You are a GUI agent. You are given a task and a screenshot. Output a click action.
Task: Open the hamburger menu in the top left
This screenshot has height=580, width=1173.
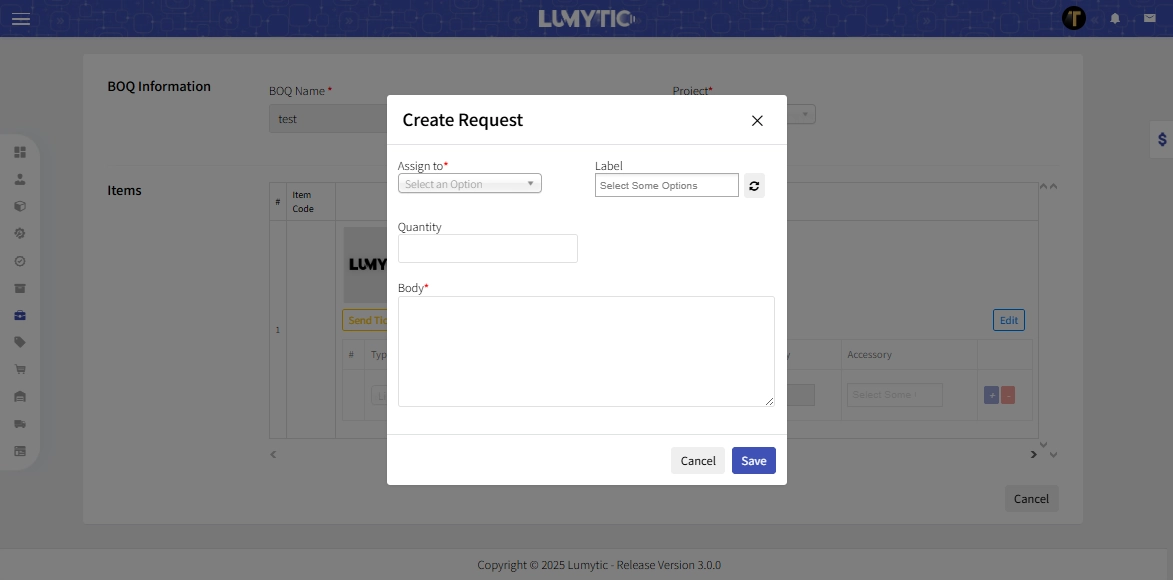click(x=20, y=18)
